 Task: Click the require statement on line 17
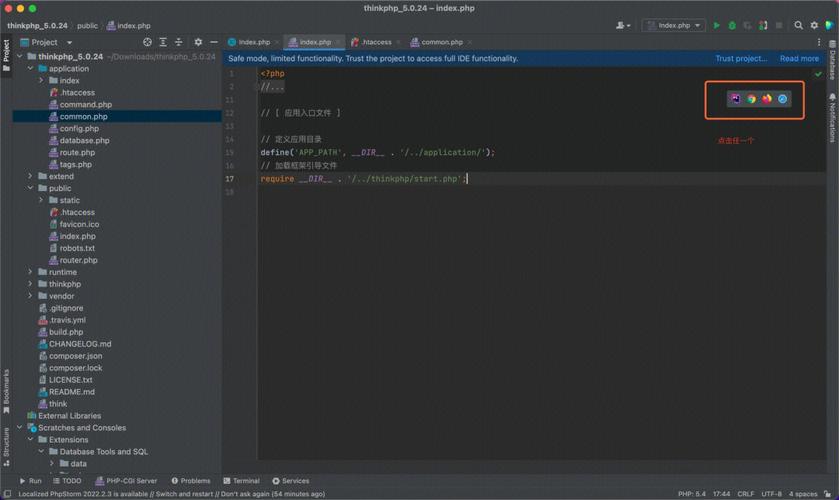click(x=364, y=179)
